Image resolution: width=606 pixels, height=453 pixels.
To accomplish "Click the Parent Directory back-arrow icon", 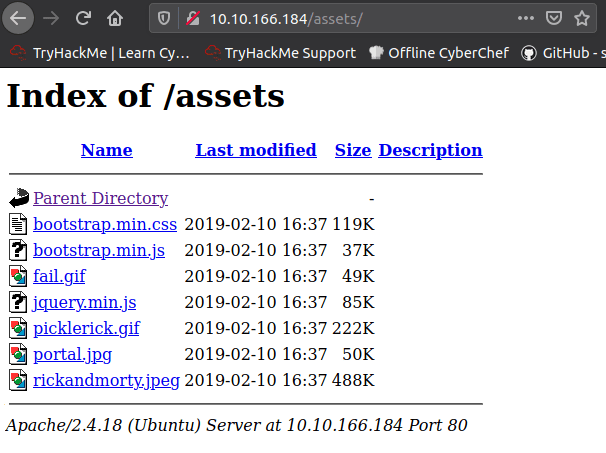I will pyautogui.click(x=19, y=198).
